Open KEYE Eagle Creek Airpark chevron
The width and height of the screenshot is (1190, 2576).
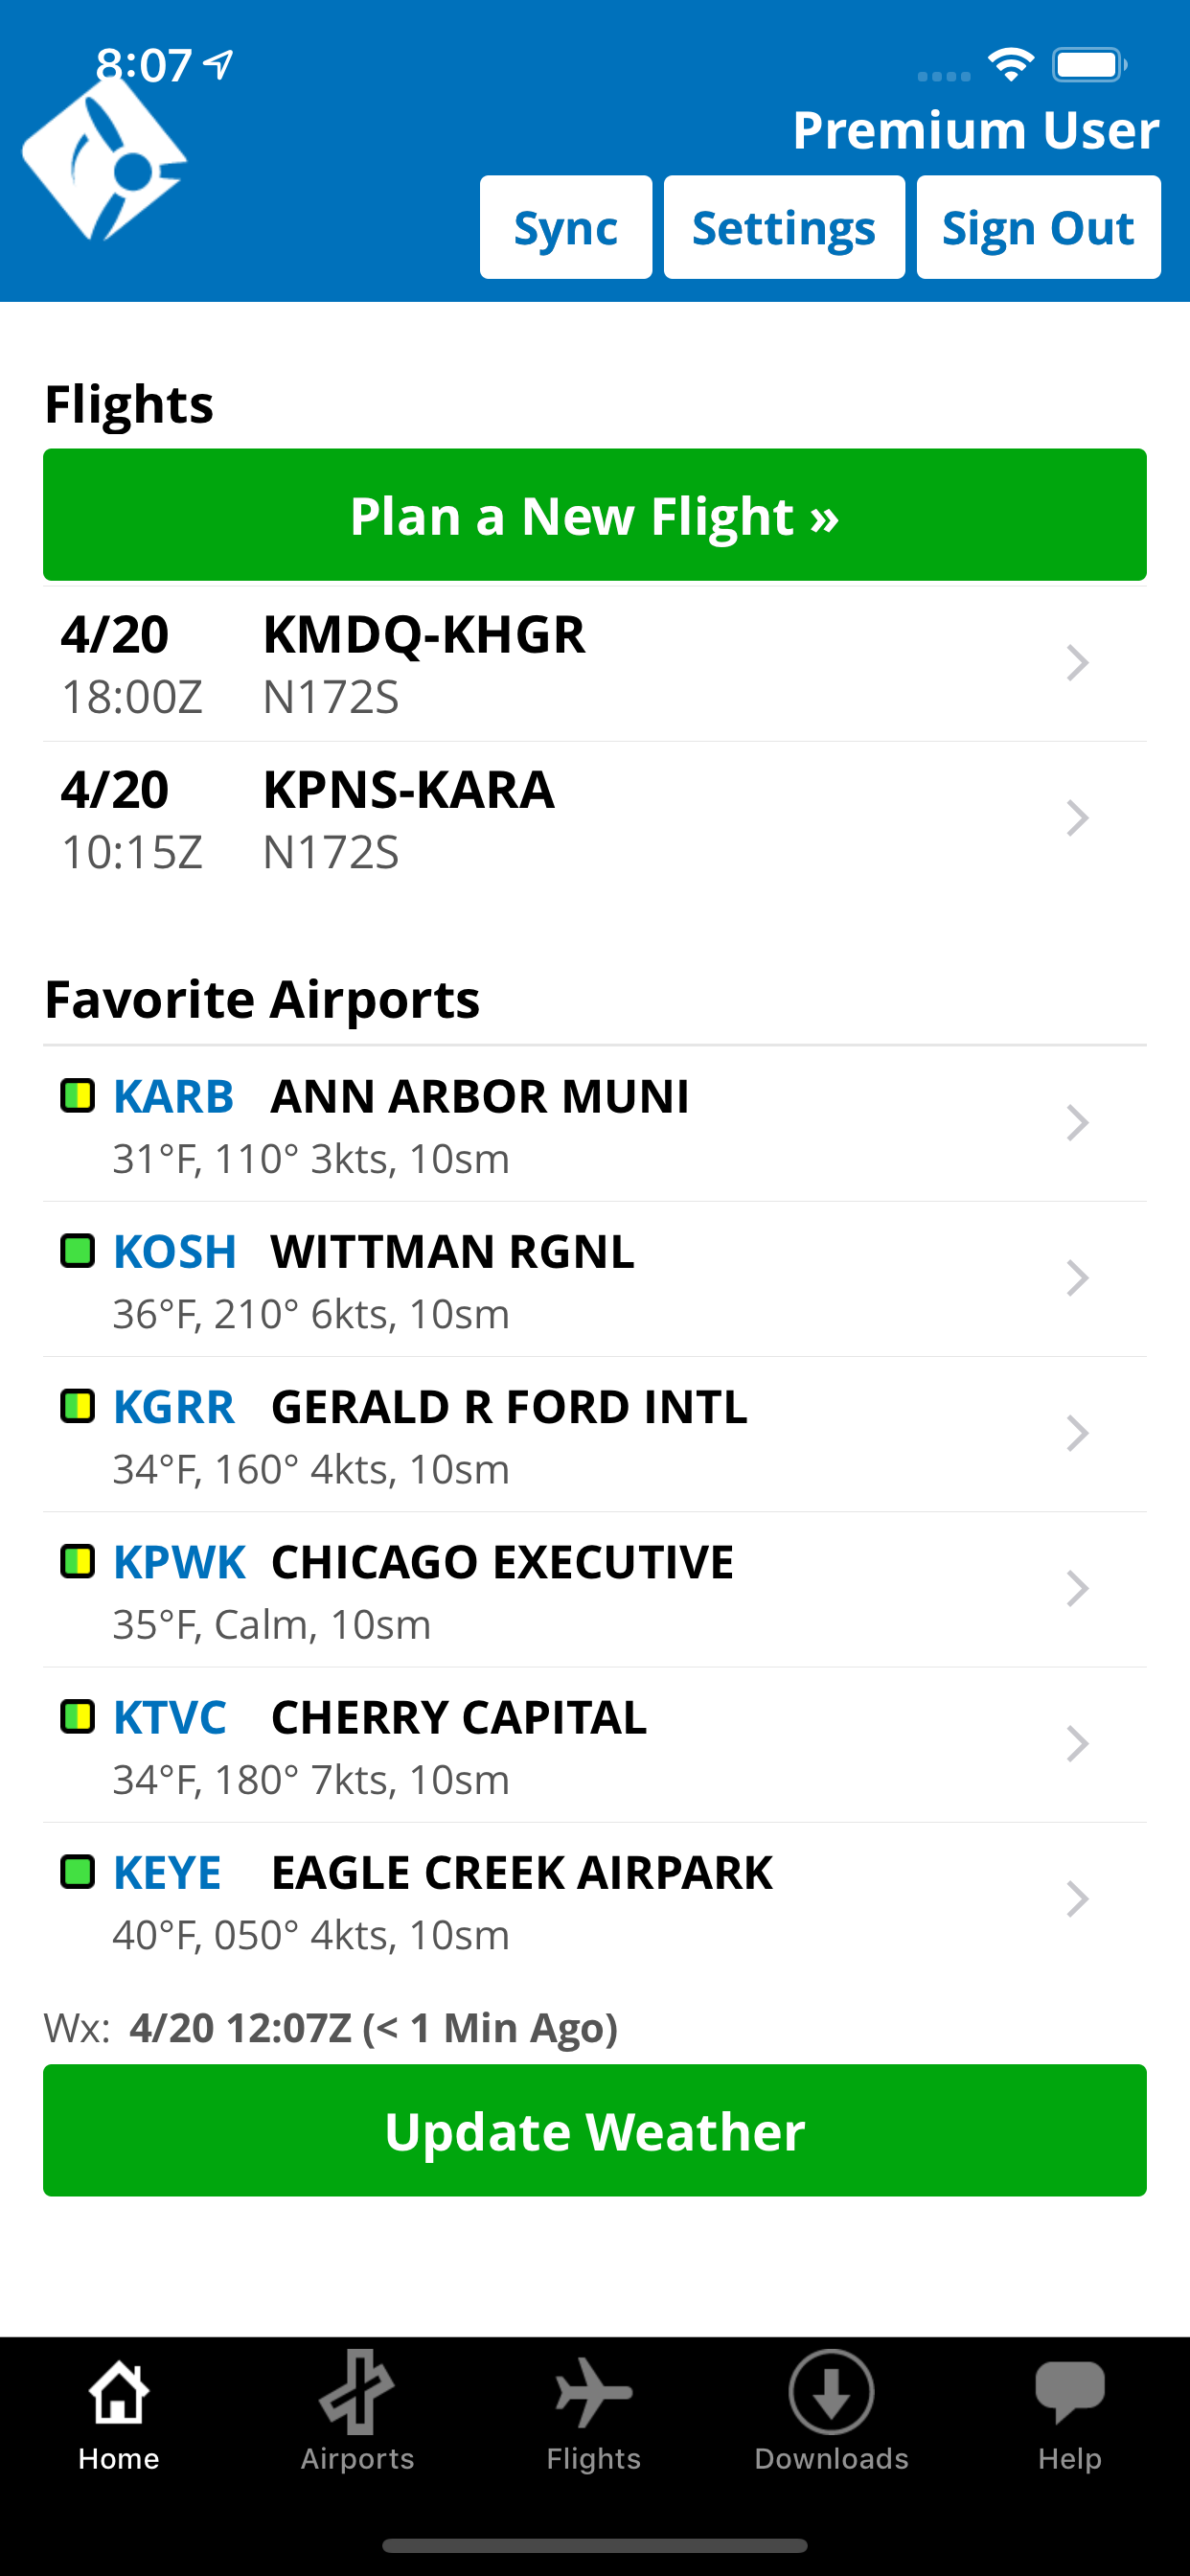tap(1076, 1898)
